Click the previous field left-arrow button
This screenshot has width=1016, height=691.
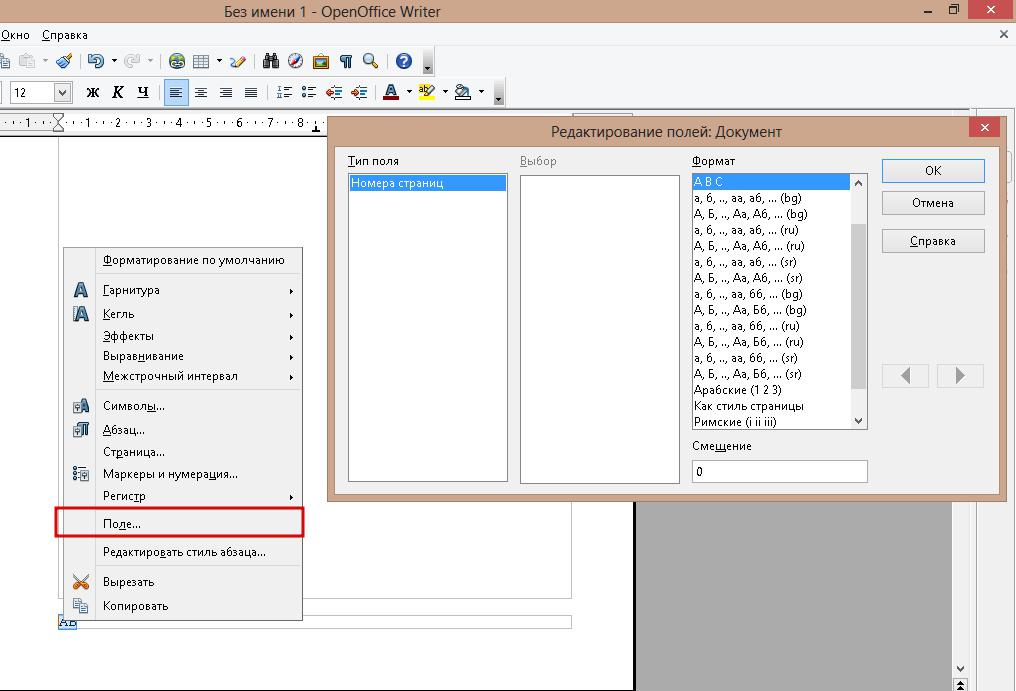pos(905,375)
